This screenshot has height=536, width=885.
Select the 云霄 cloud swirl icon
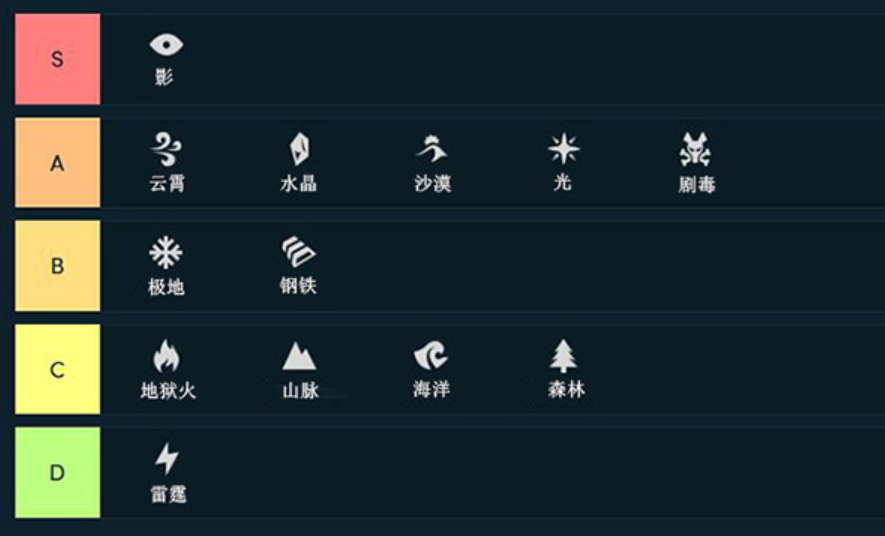[166, 150]
